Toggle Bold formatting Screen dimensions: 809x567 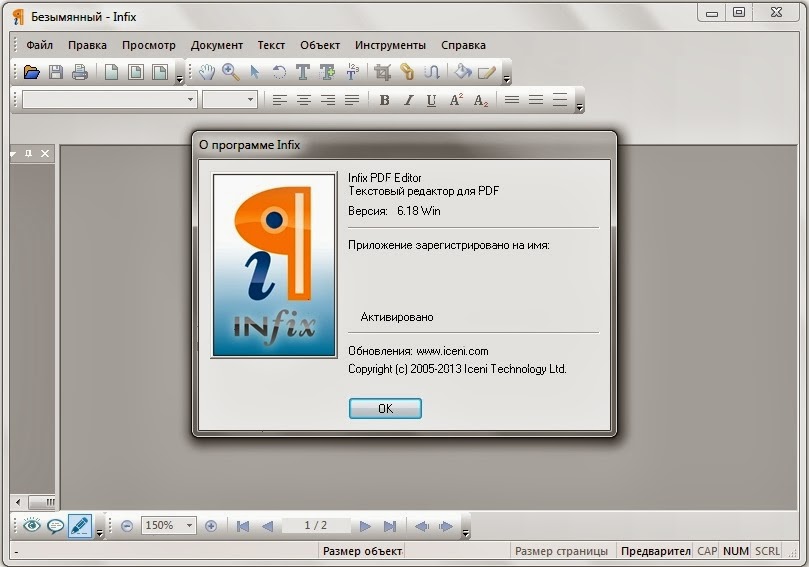[x=384, y=100]
